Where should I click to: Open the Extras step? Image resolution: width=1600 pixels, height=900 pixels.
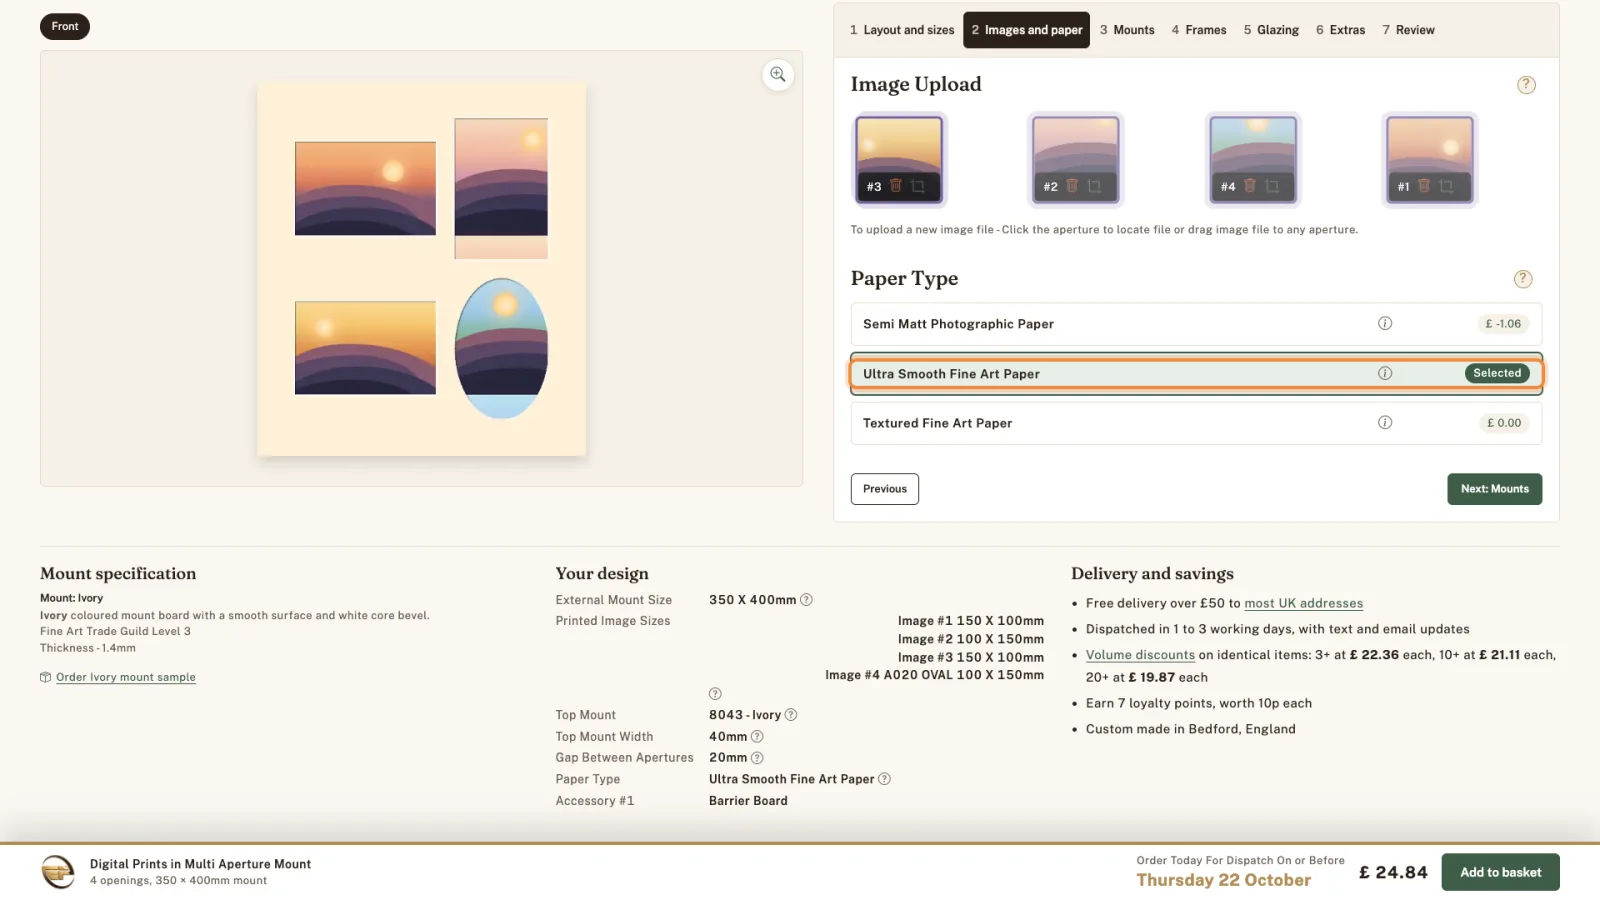pos(1340,30)
